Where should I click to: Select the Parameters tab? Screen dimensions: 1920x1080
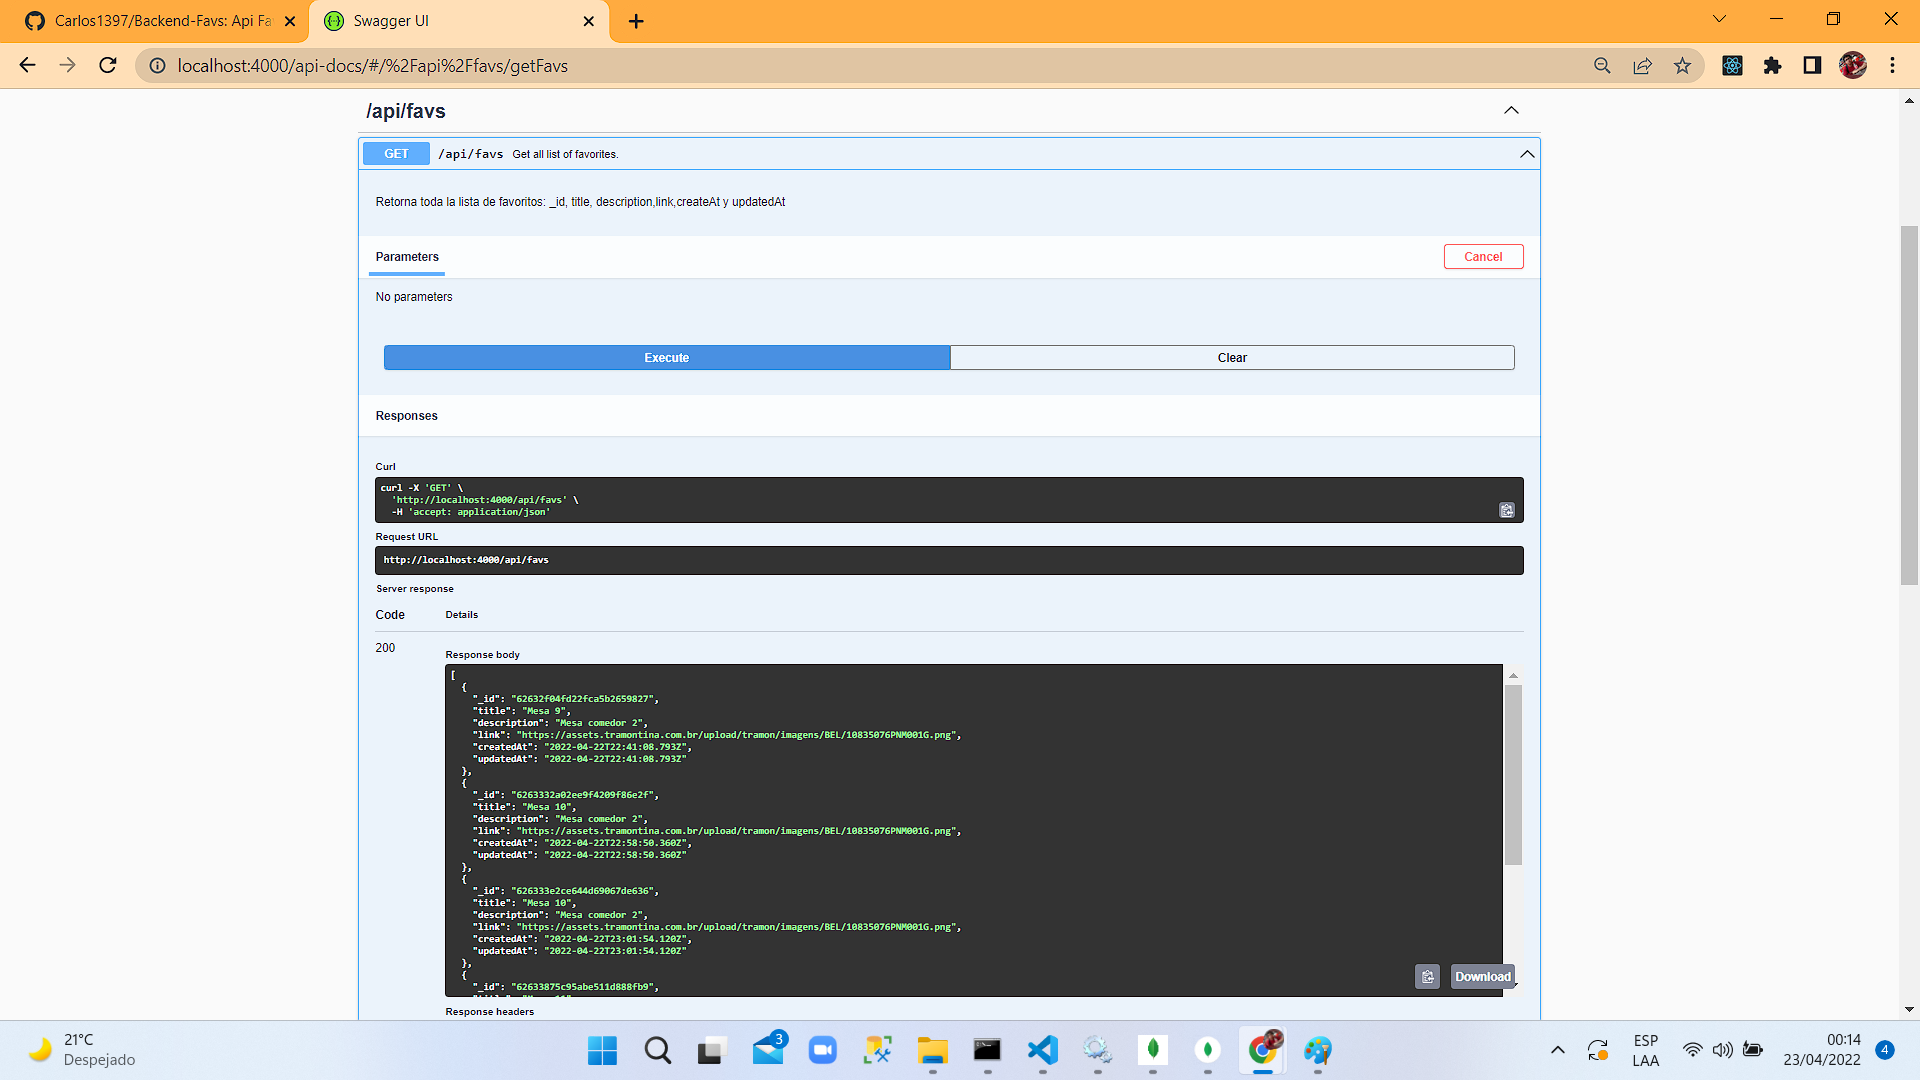[407, 257]
